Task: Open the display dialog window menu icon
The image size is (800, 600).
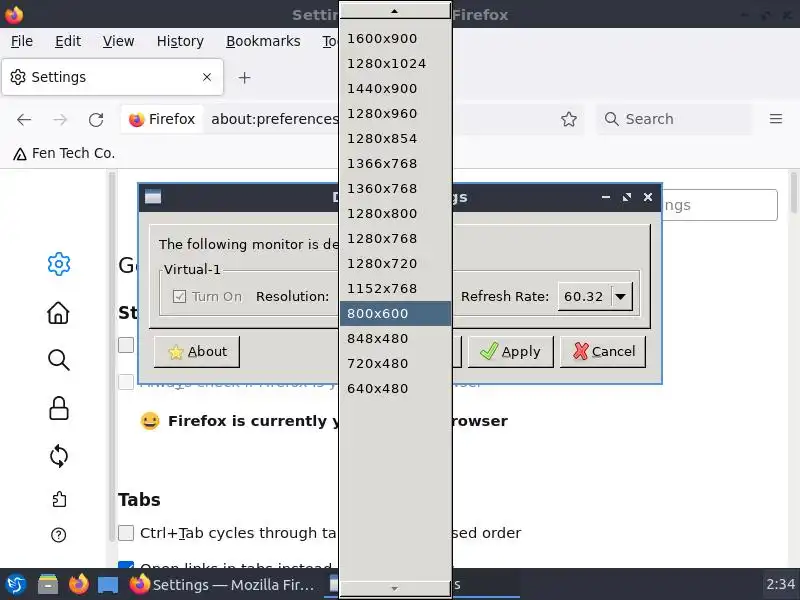Action: 153,197
